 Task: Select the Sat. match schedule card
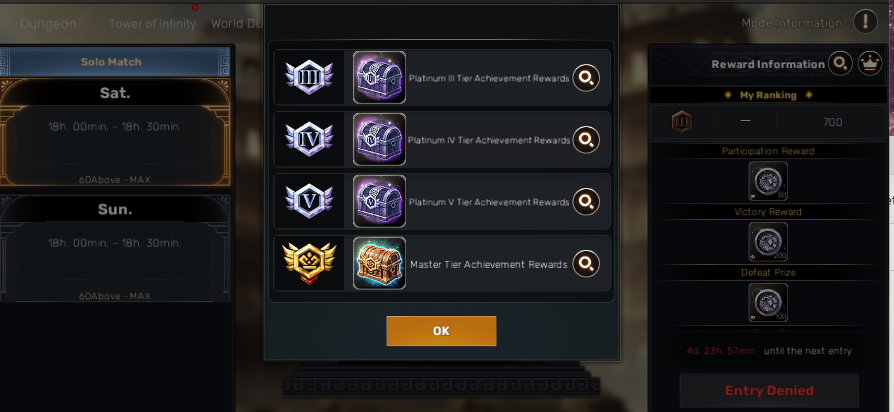click(115, 132)
